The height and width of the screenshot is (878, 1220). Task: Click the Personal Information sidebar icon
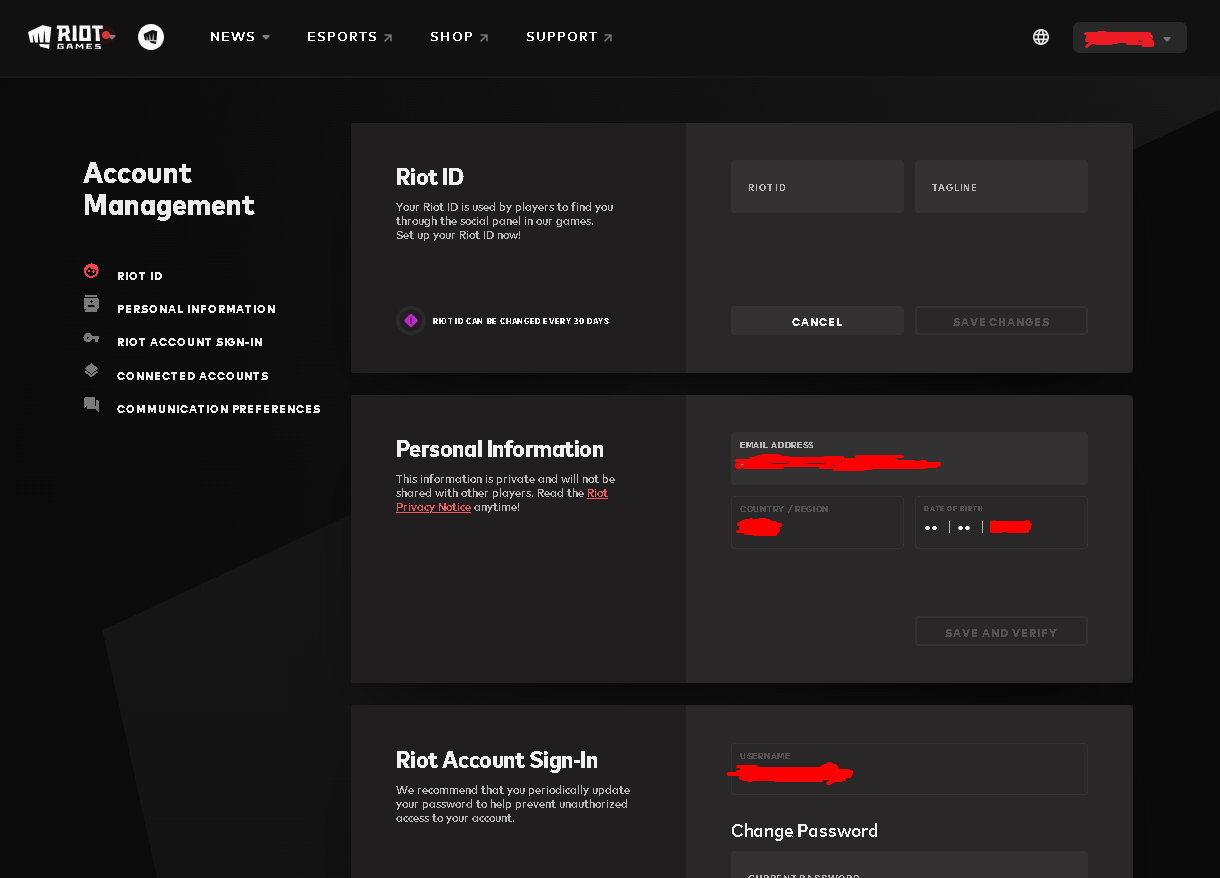[x=91, y=303]
